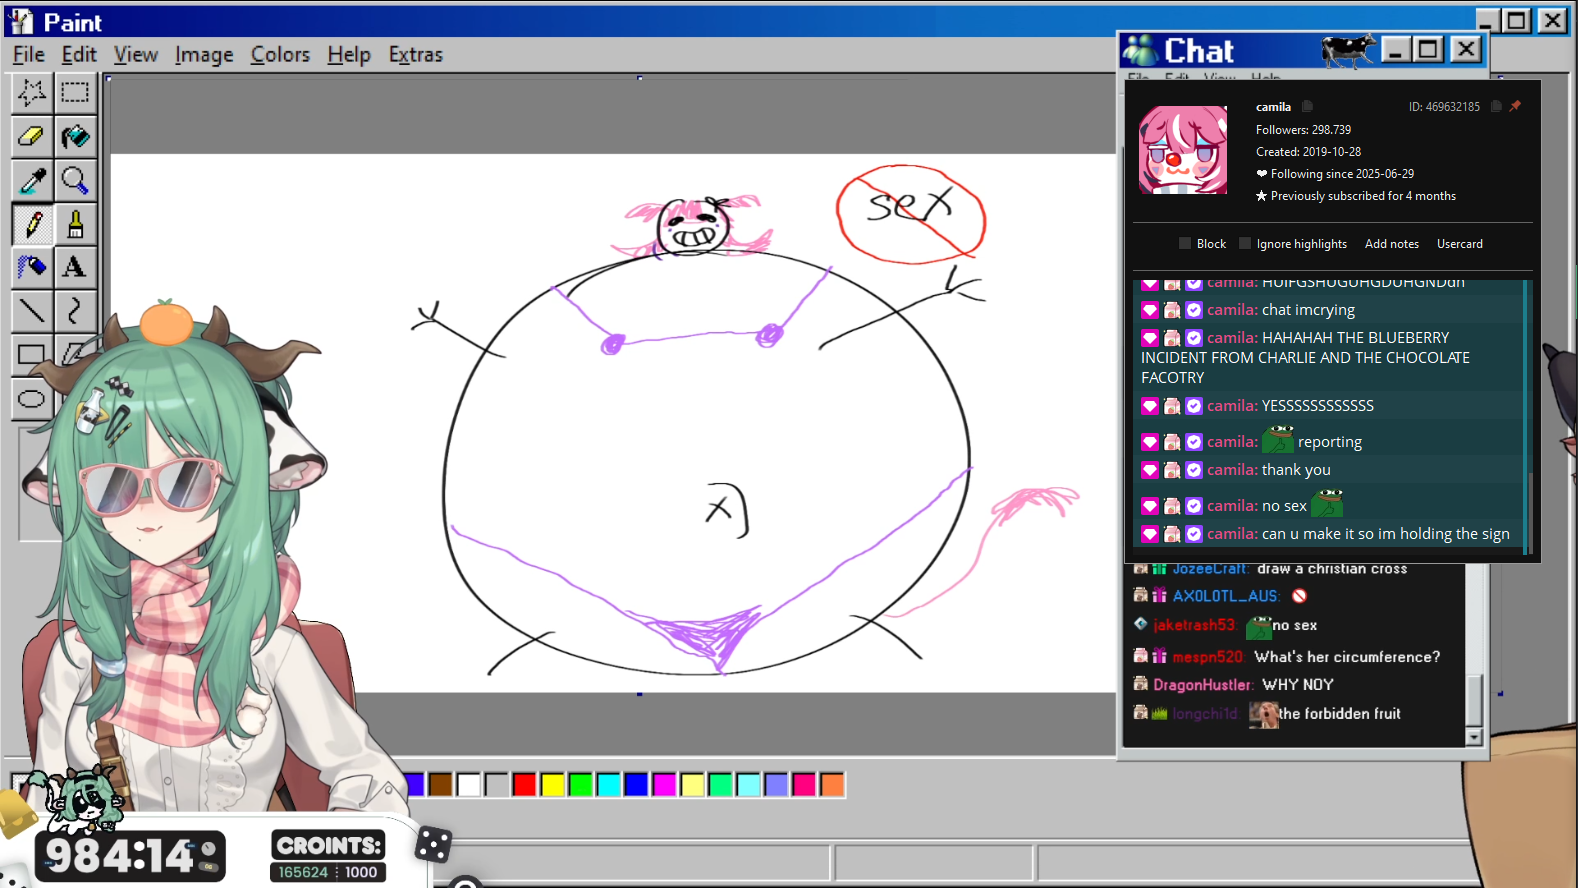Pick the Eraser tool
1578x888 pixels.
pos(32,136)
